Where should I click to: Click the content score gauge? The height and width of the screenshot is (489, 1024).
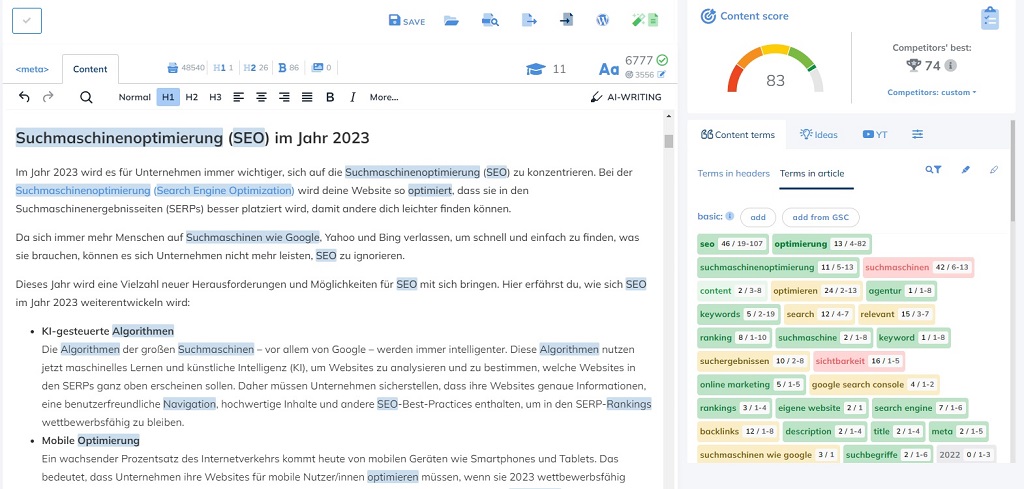tap(775, 69)
